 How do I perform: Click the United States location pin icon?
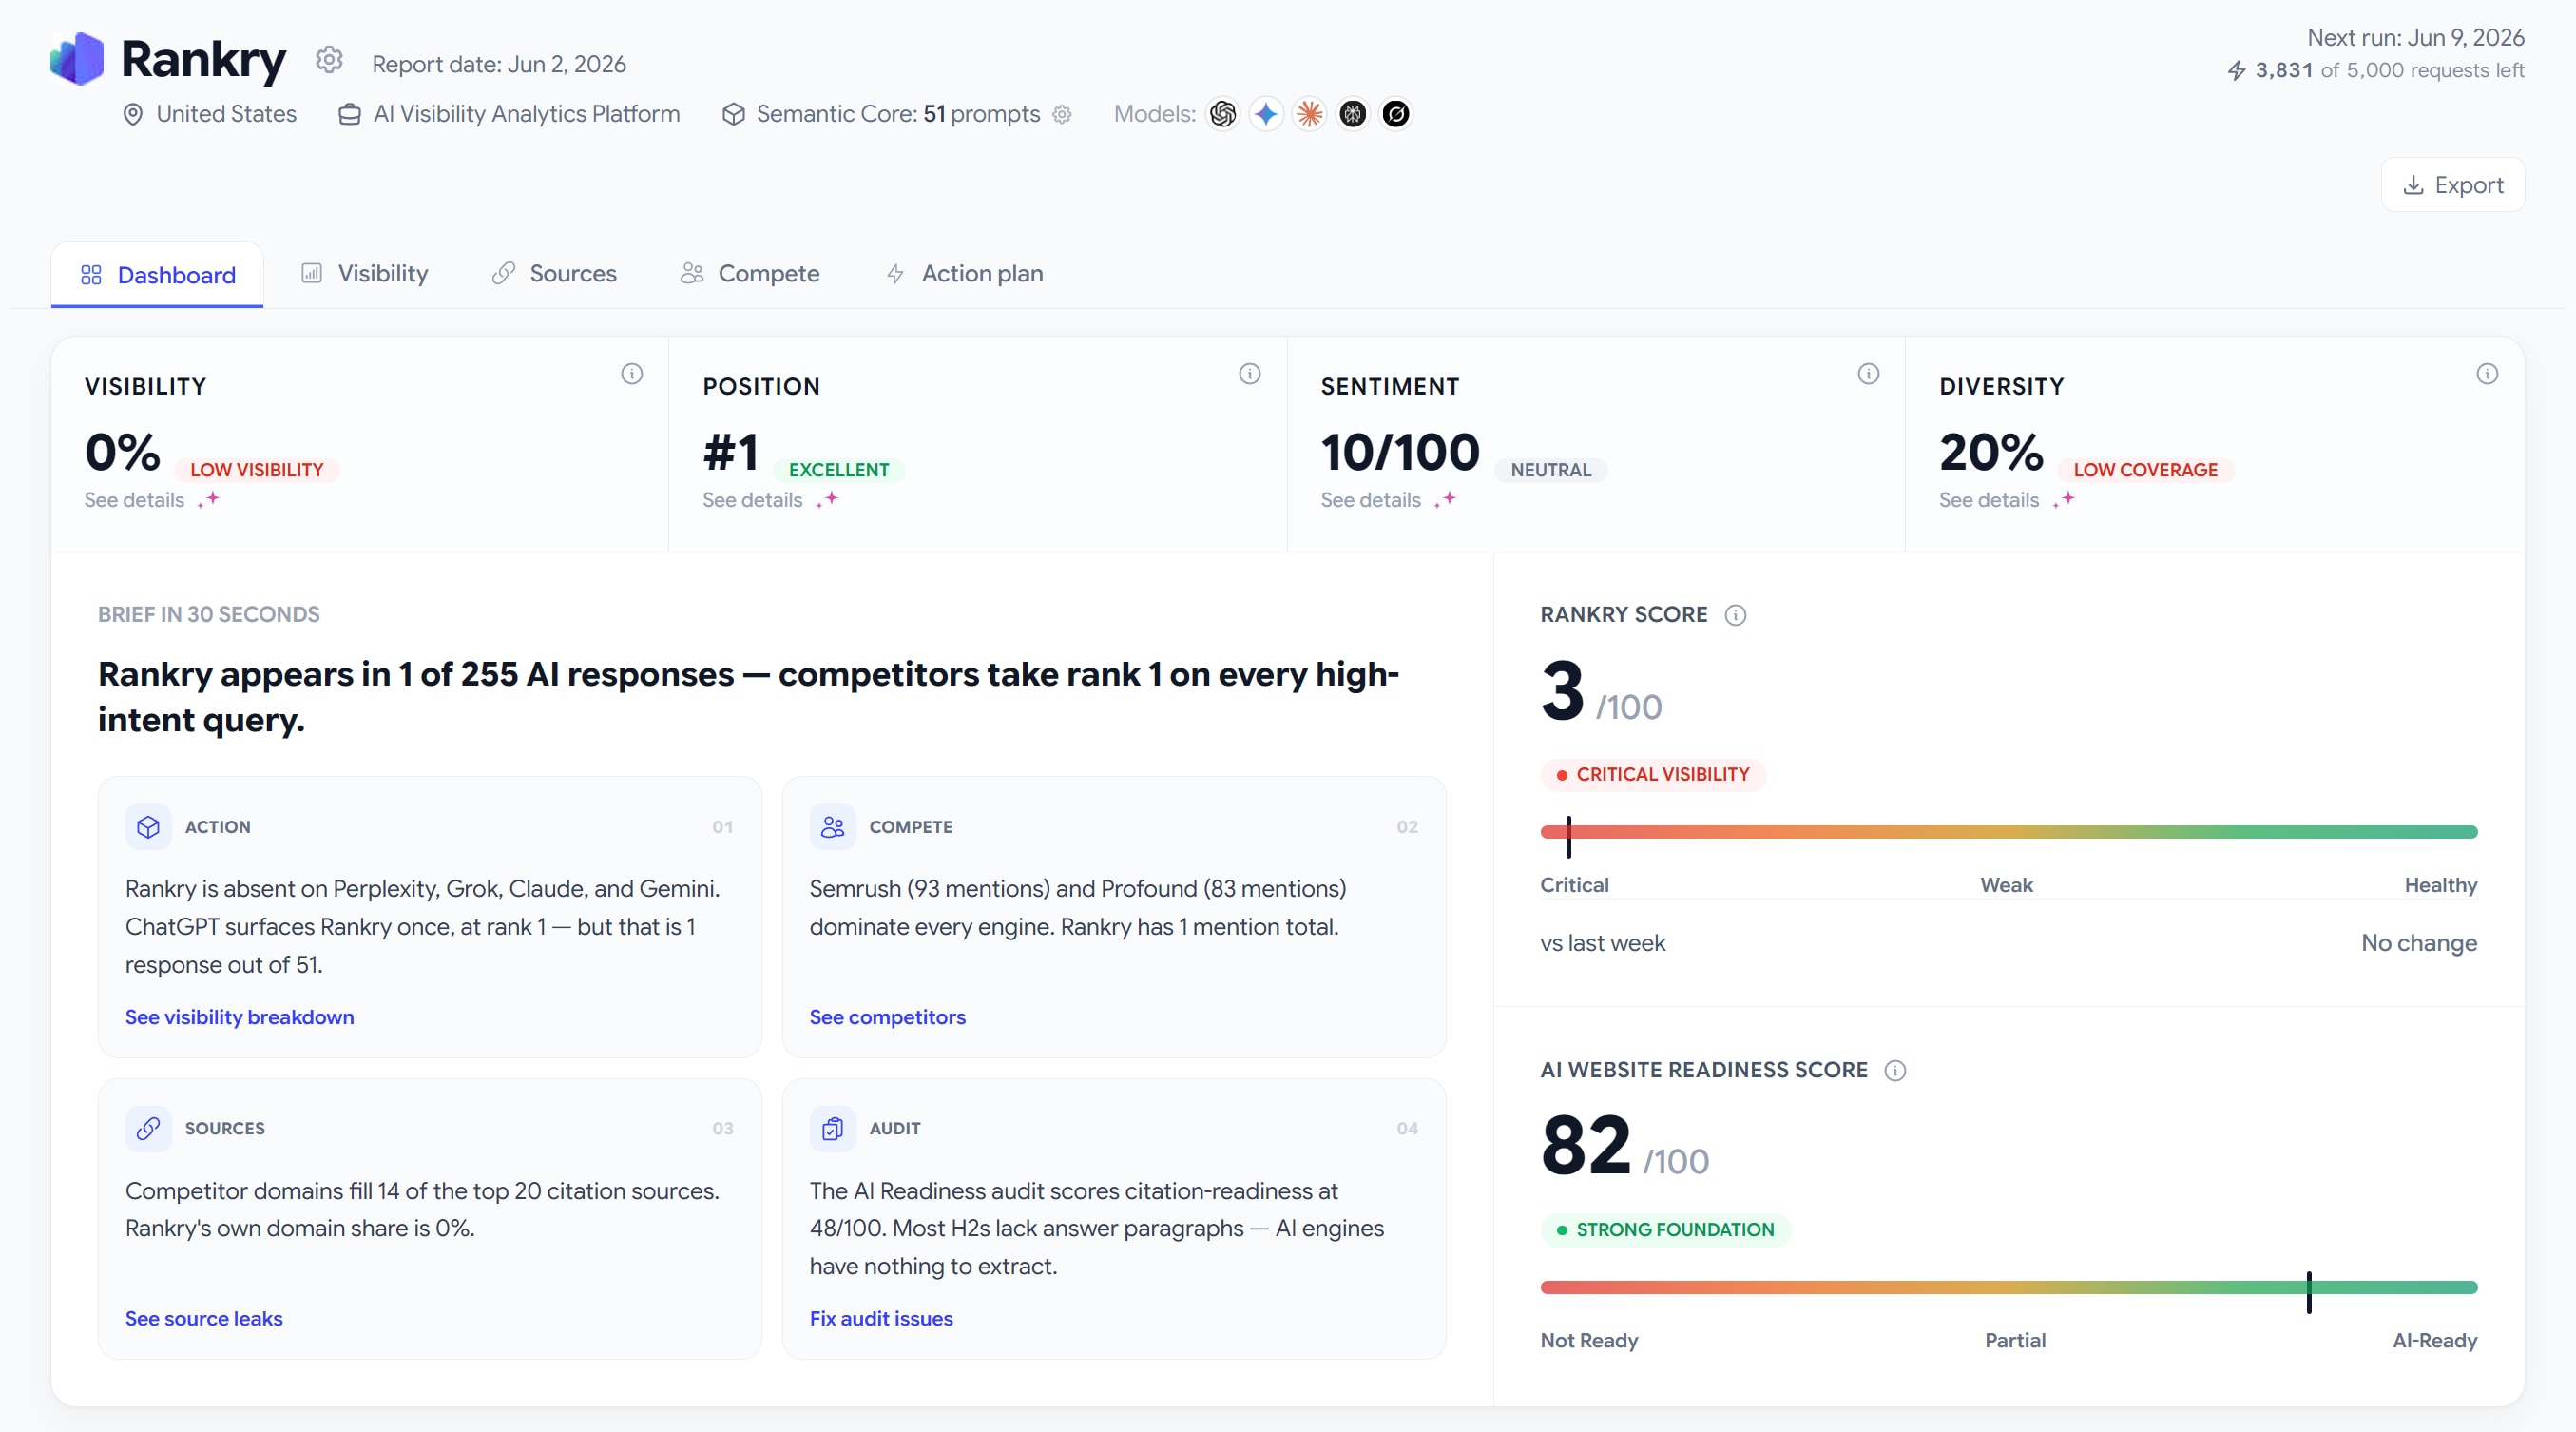pos(132,114)
